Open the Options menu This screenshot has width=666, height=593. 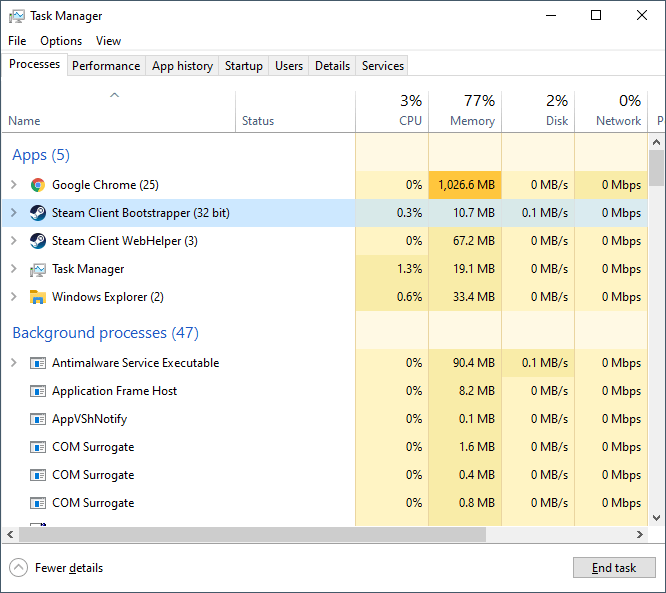click(x=61, y=41)
